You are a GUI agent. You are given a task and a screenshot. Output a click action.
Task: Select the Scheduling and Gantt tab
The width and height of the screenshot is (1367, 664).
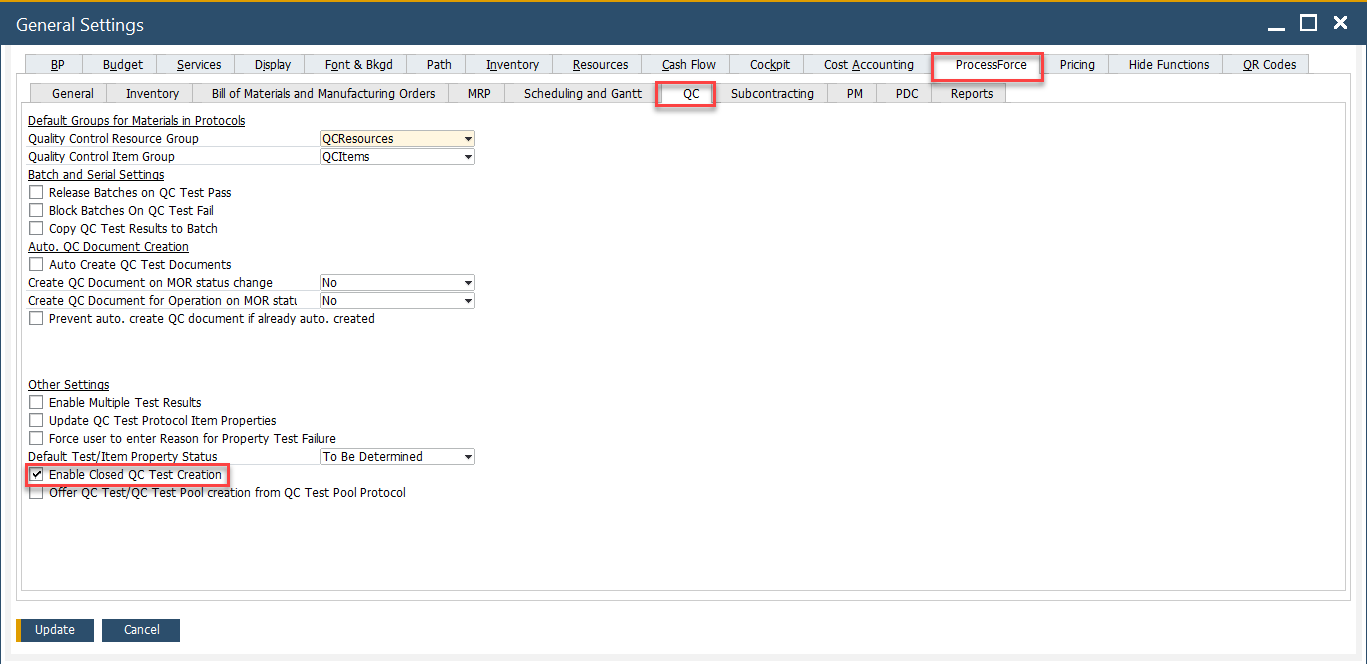pos(582,94)
